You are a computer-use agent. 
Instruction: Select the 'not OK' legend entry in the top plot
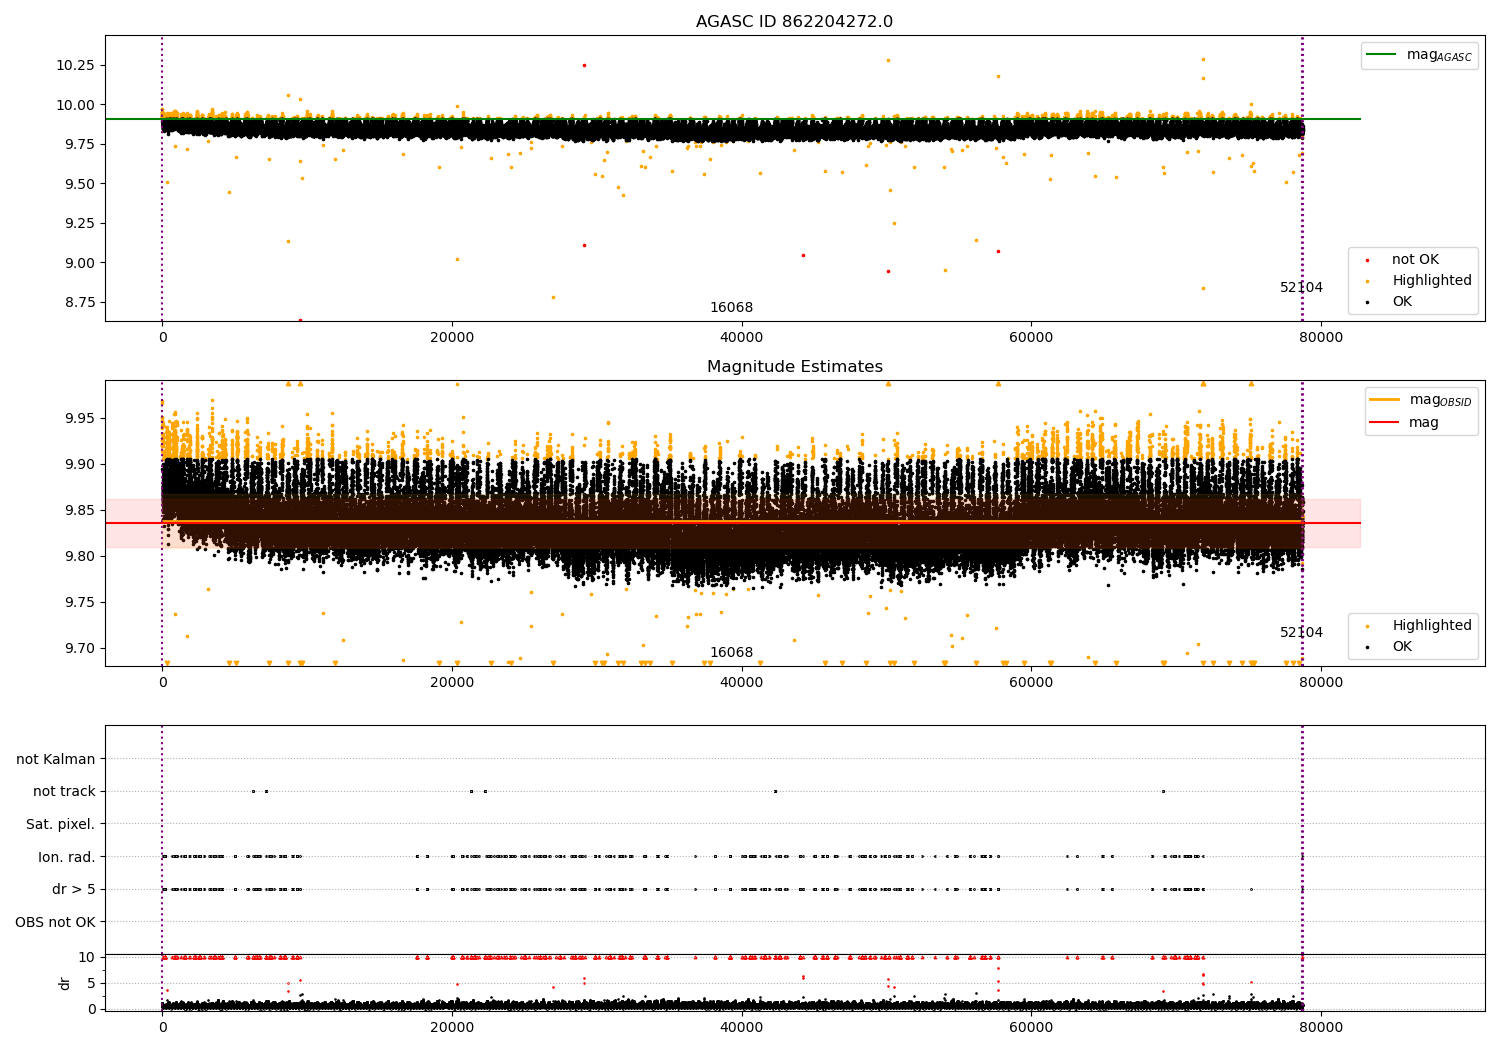(1415, 260)
